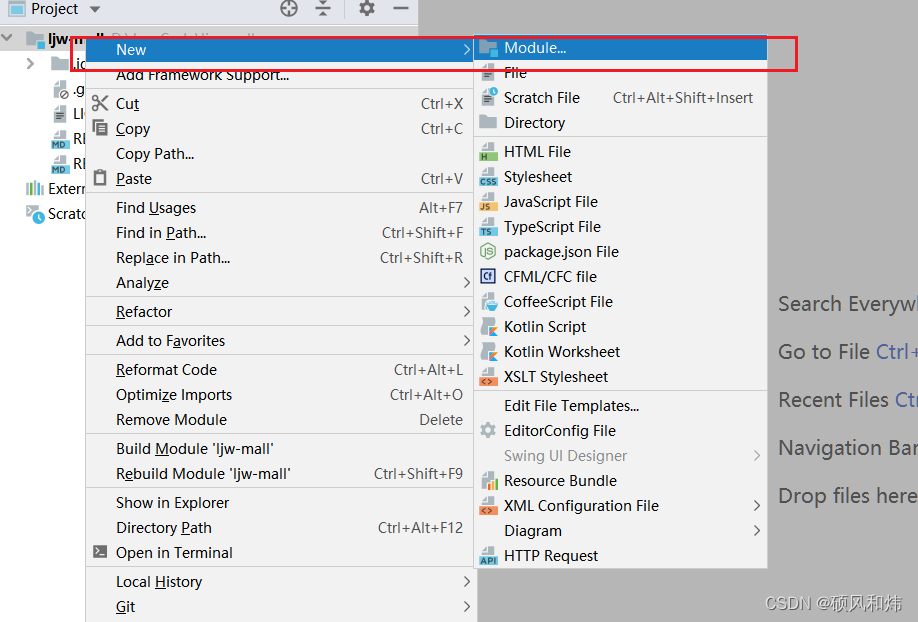Expand the collapsed folder tree arrow

(x=30, y=63)
